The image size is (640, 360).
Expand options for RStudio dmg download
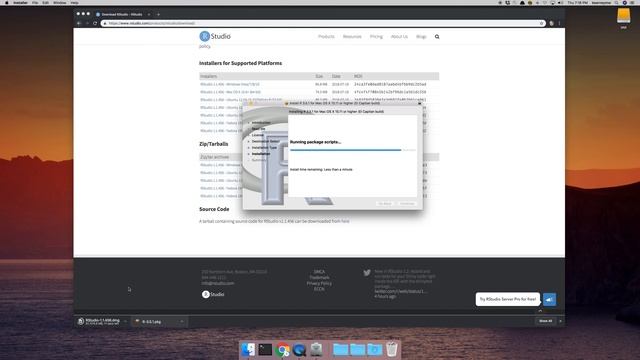[125, 322]
